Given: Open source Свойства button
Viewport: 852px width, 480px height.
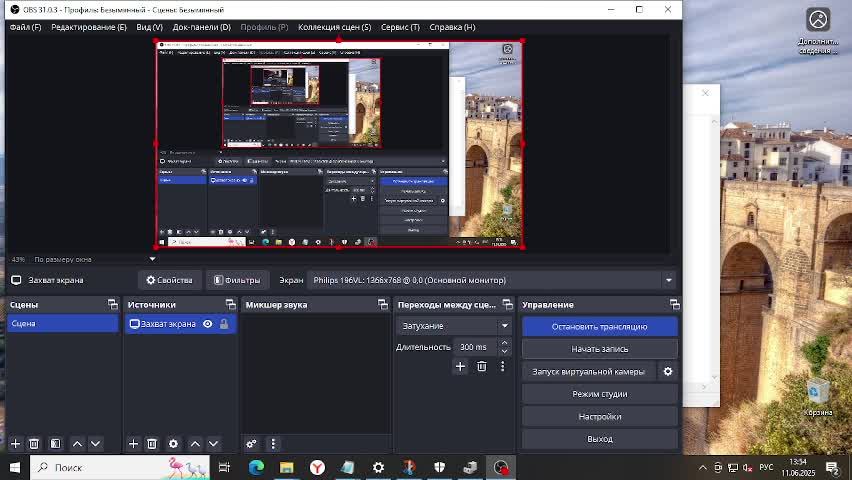Looking at the screenshot, I should point(170,280).
